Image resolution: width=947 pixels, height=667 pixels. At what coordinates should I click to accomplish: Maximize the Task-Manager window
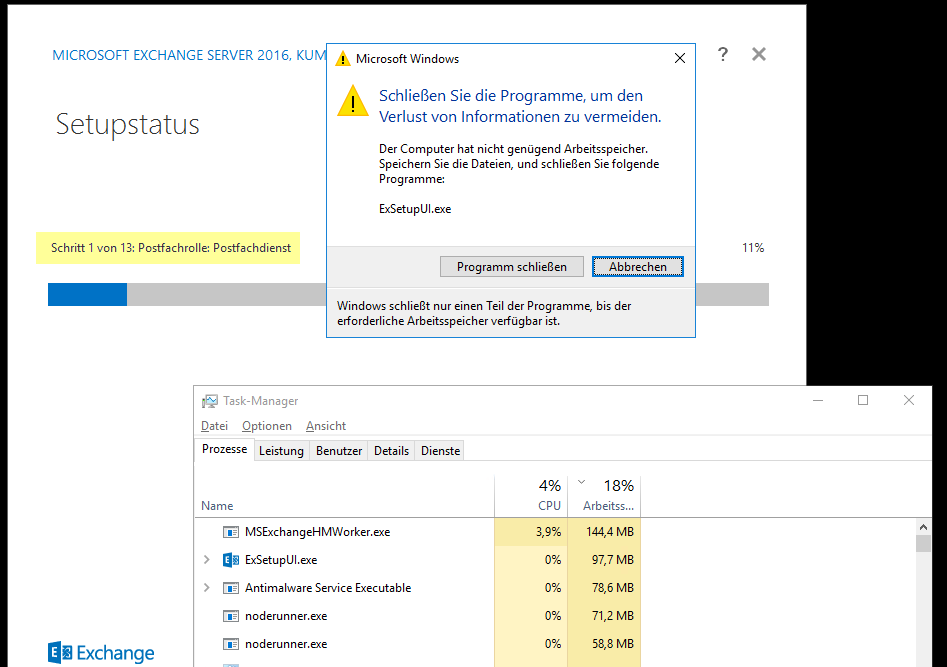pyautogui.click(x=863, y=400)
